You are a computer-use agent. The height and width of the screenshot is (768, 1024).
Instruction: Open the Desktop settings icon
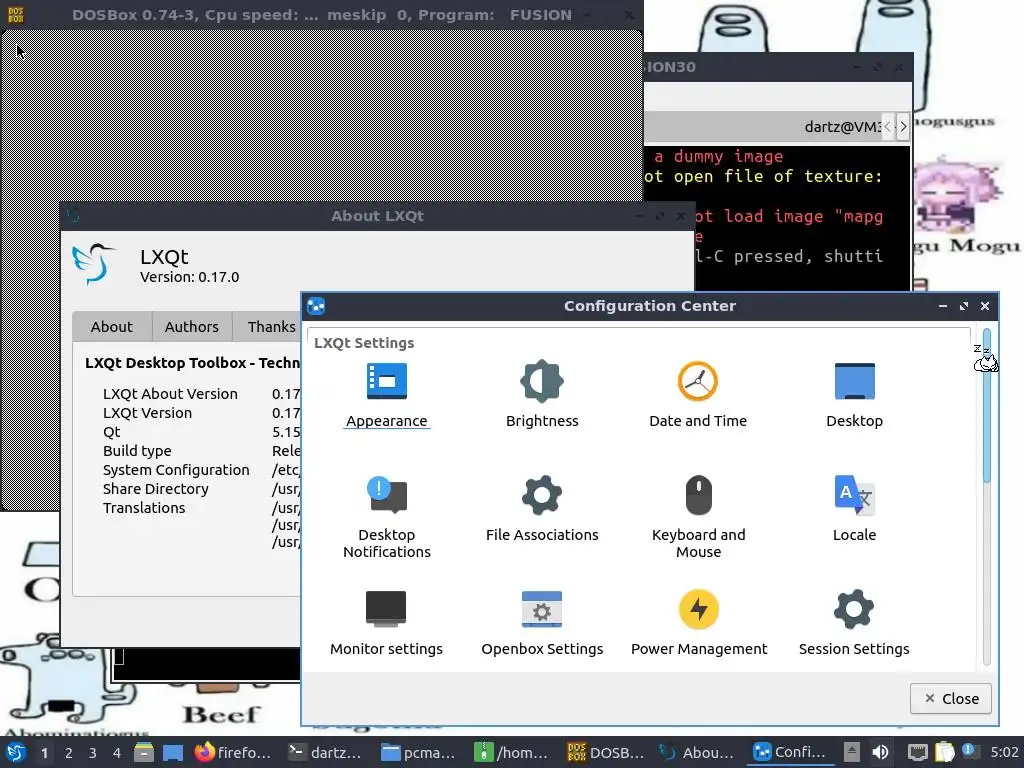[854, 394]
